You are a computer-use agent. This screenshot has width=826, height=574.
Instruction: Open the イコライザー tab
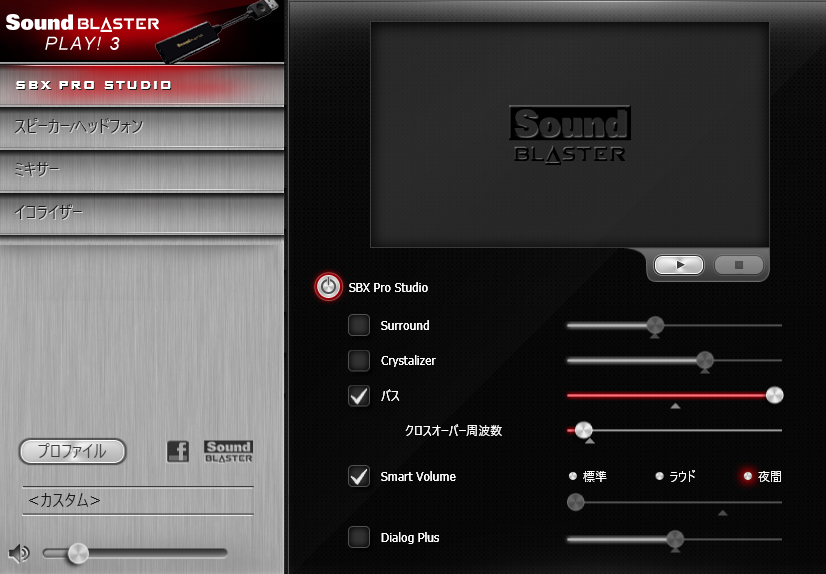pos(142,213)
